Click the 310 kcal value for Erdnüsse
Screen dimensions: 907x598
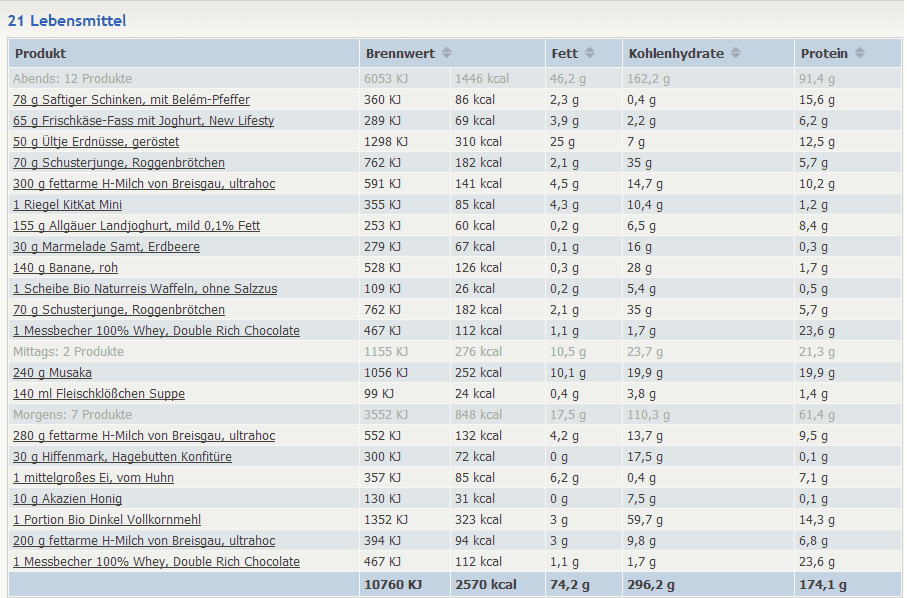(x=478, y=142)
